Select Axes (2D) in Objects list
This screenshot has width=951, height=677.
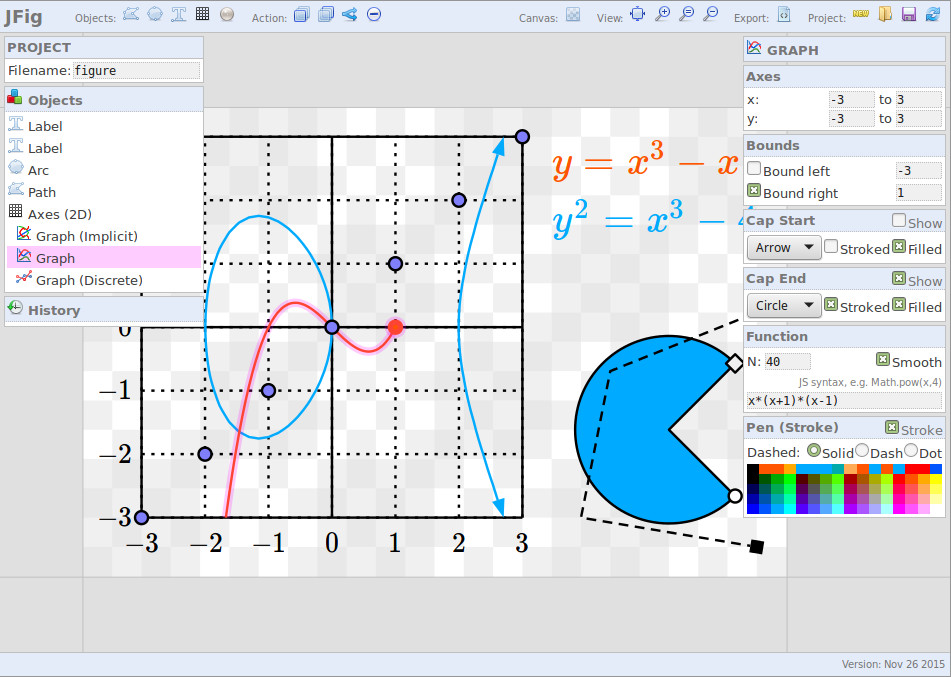tap(60, 214)
